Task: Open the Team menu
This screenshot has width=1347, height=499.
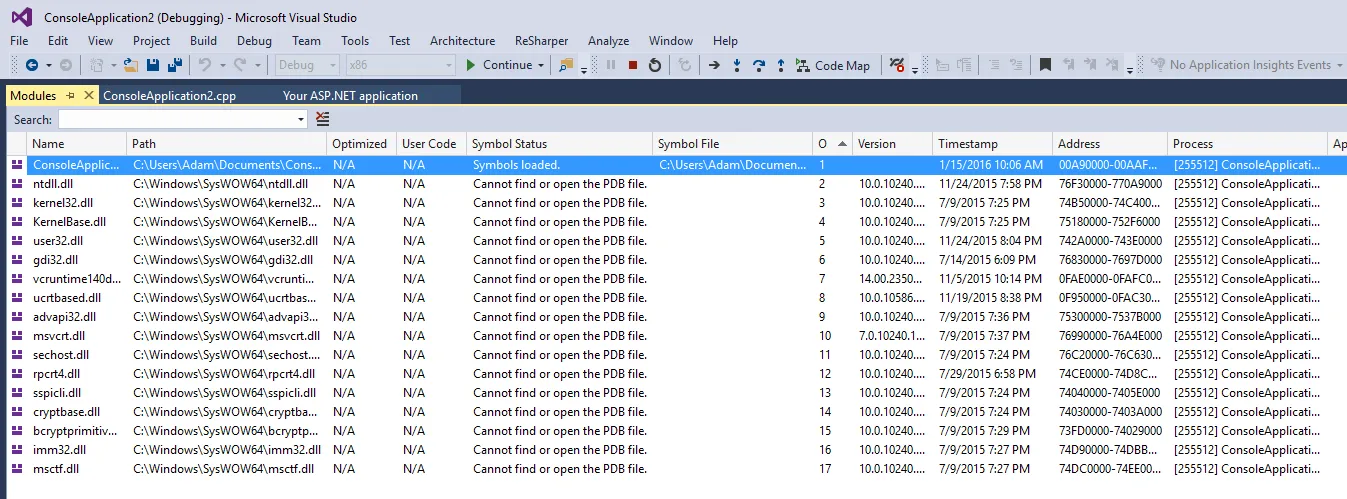Action: click(x=307, y=41)
